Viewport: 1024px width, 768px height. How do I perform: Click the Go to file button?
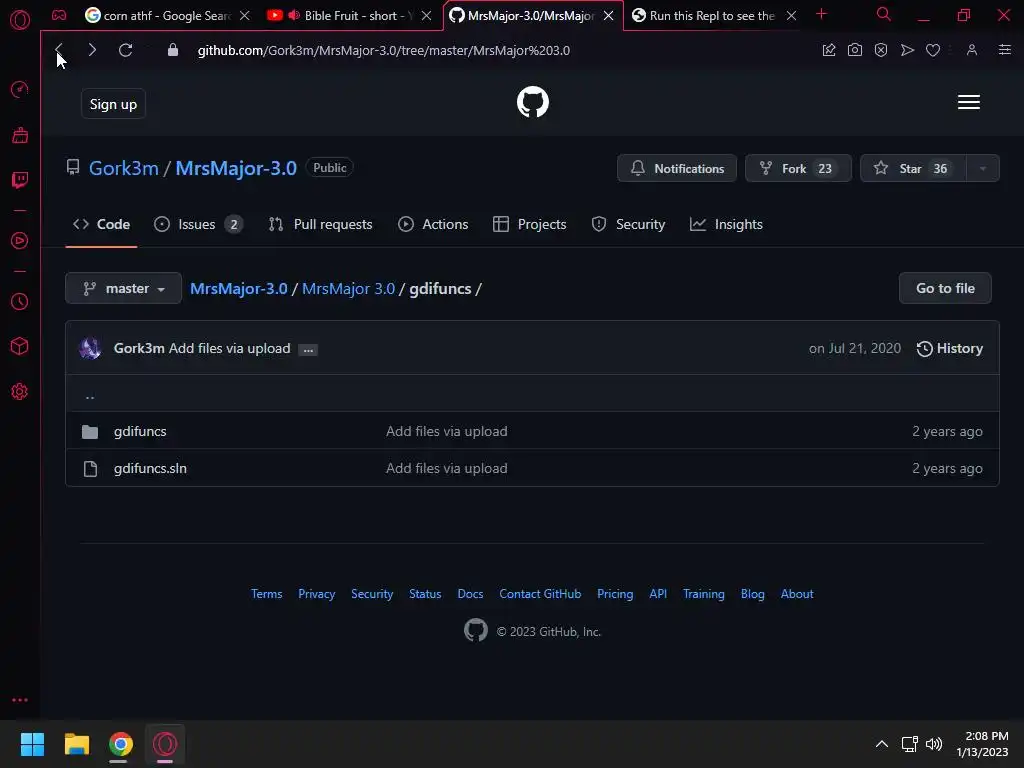coord(945,288)
